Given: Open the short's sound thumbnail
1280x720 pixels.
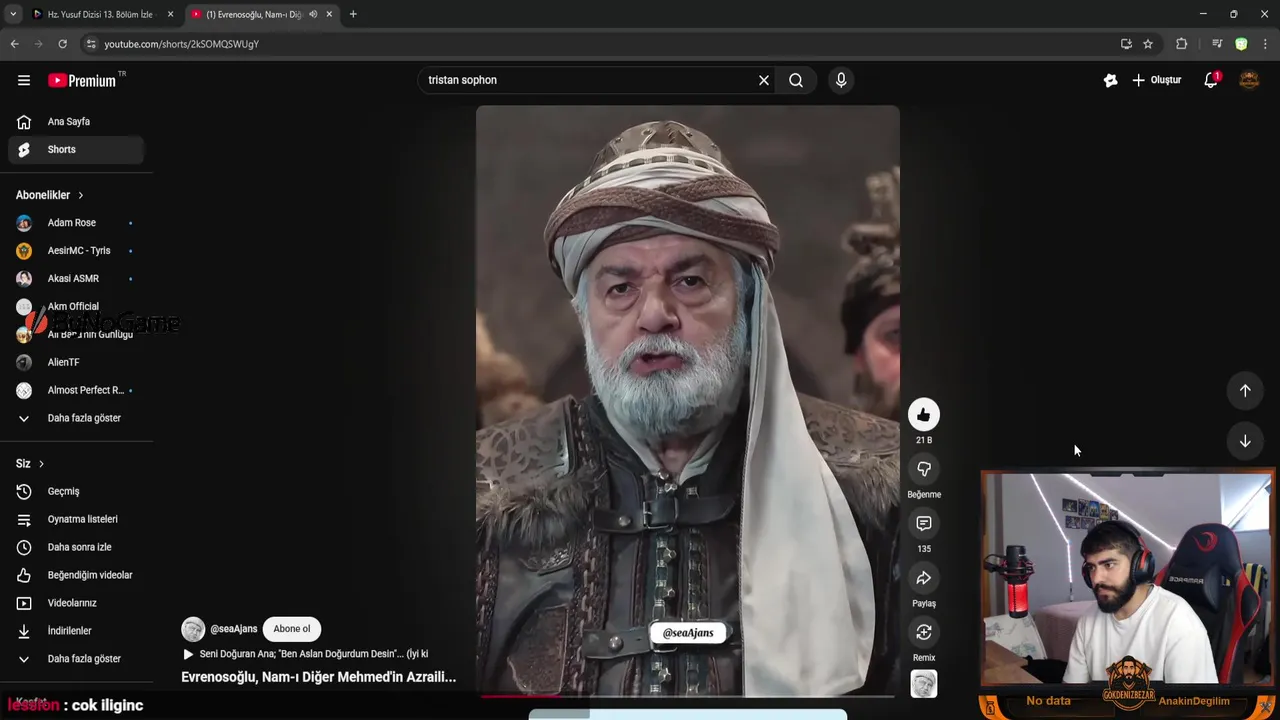Looking at the screenshot, I should click(x=924, y=684).
